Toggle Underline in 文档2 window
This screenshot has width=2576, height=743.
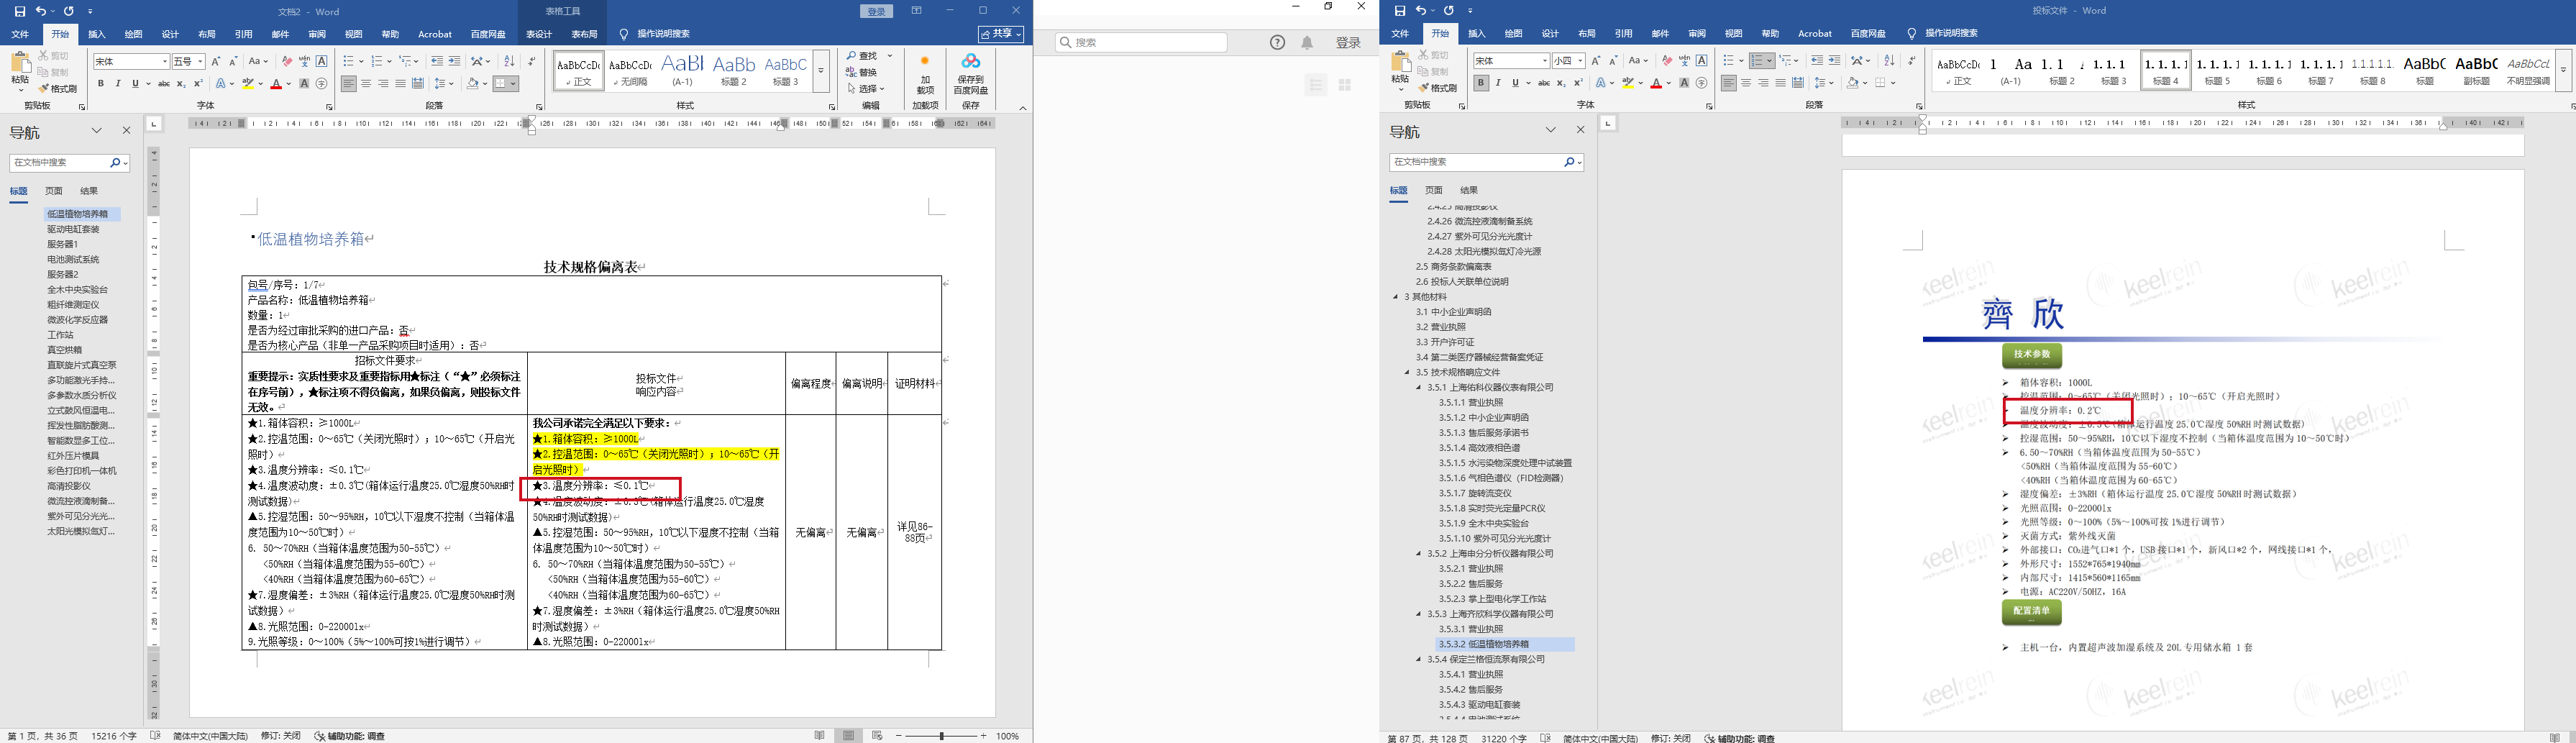(135, 84)
